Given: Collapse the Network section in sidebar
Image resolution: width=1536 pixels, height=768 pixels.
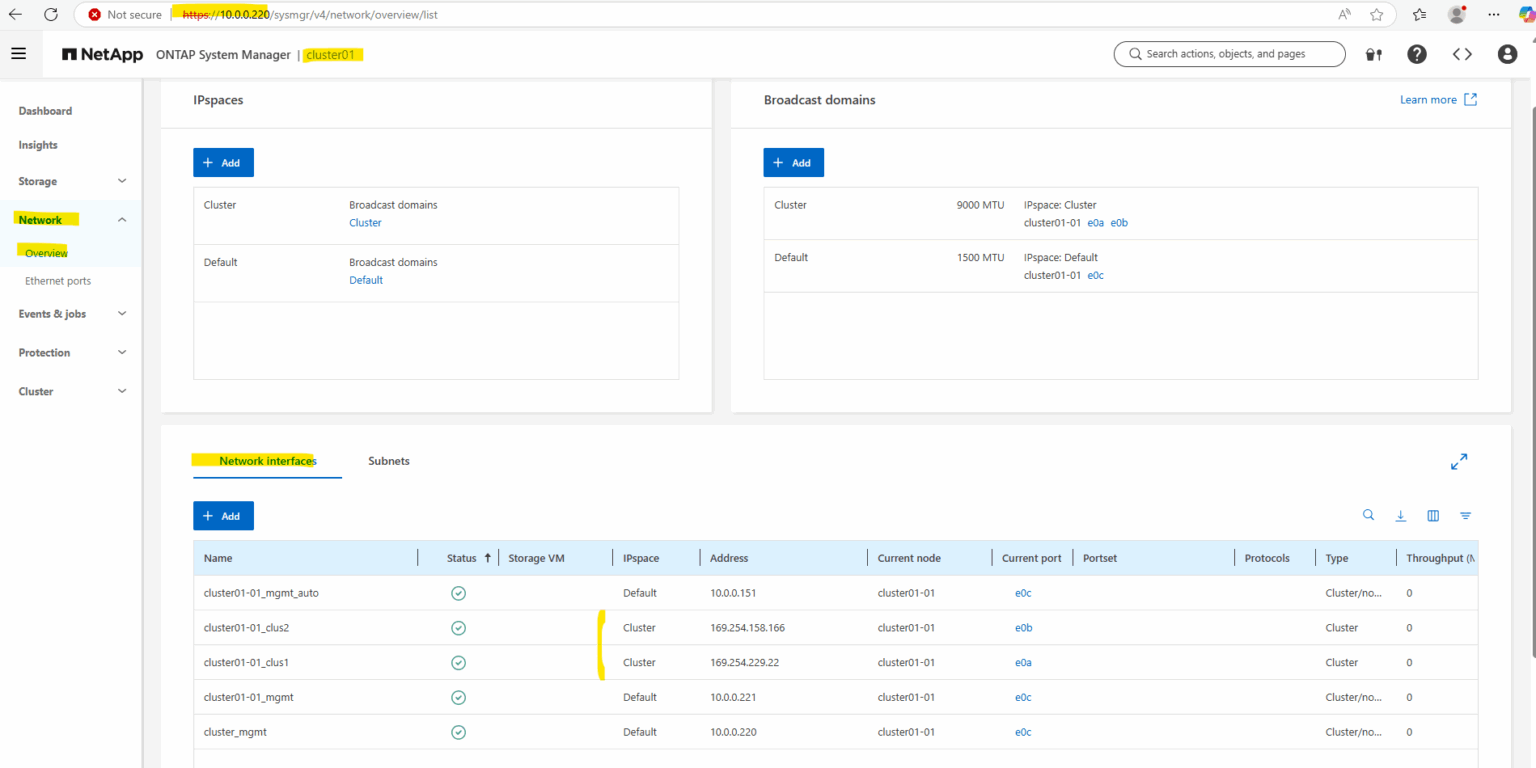Looking at the screenshot, I should [x=121, y=219].
